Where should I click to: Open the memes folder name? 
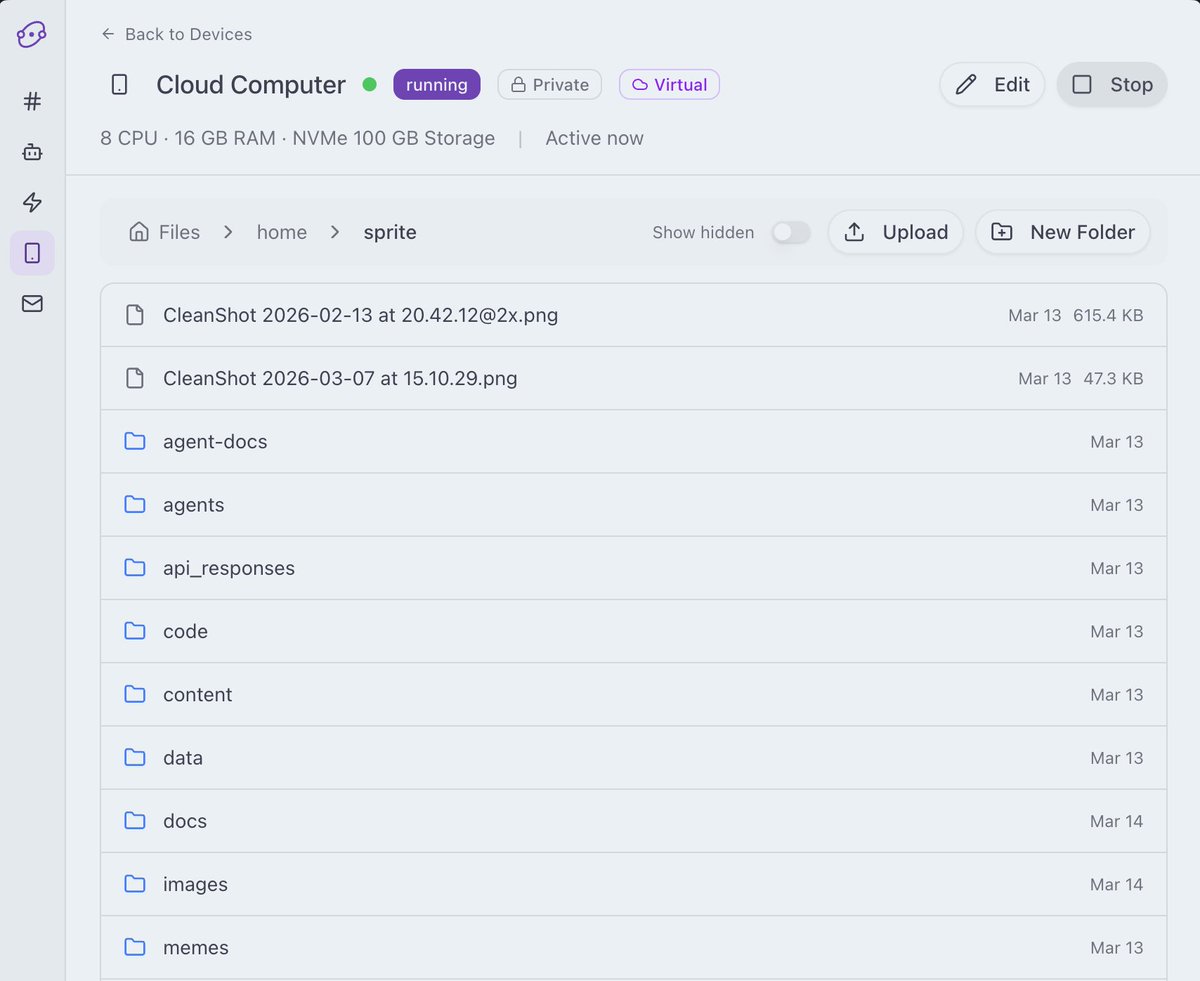(196, 947)
